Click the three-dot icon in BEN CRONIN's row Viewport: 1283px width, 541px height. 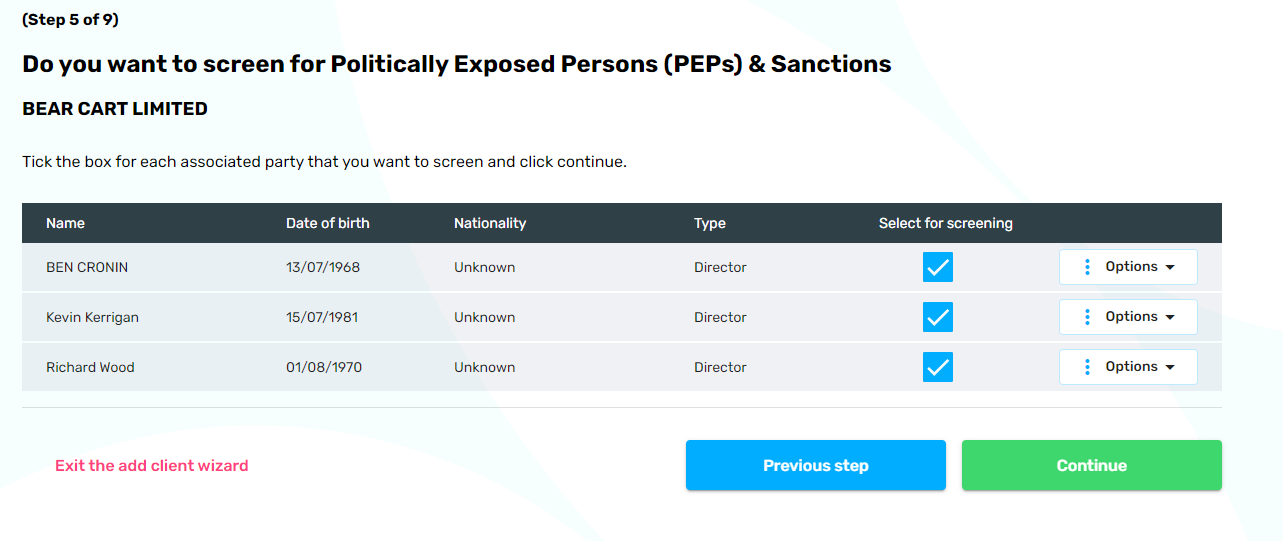1087,267
